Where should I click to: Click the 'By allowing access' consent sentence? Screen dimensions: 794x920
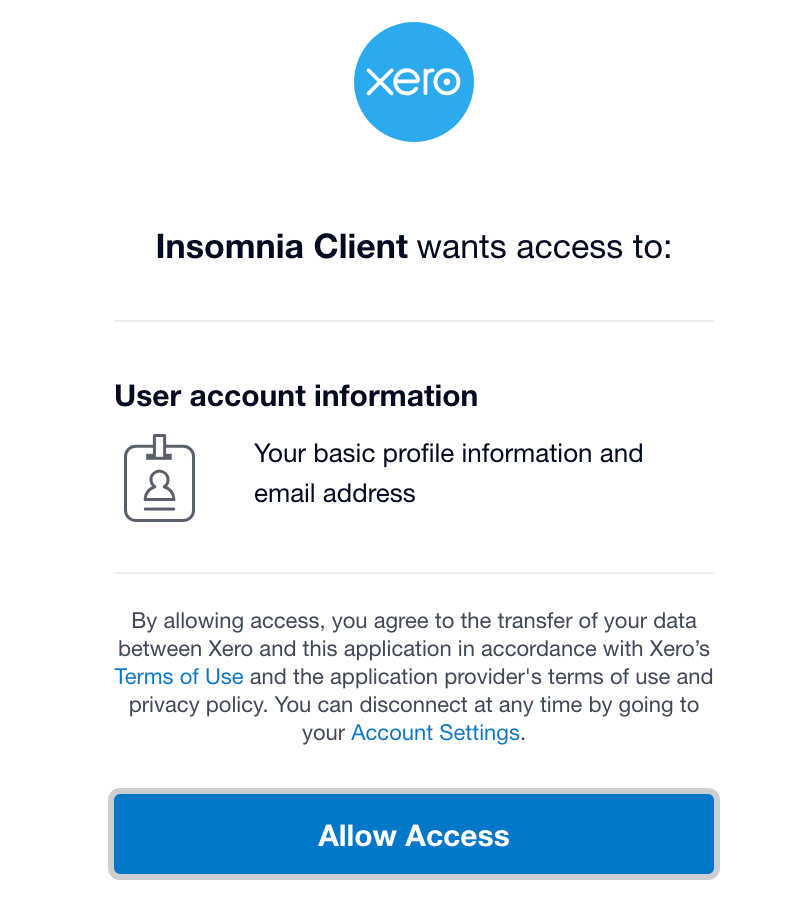(x=414, y=621)
